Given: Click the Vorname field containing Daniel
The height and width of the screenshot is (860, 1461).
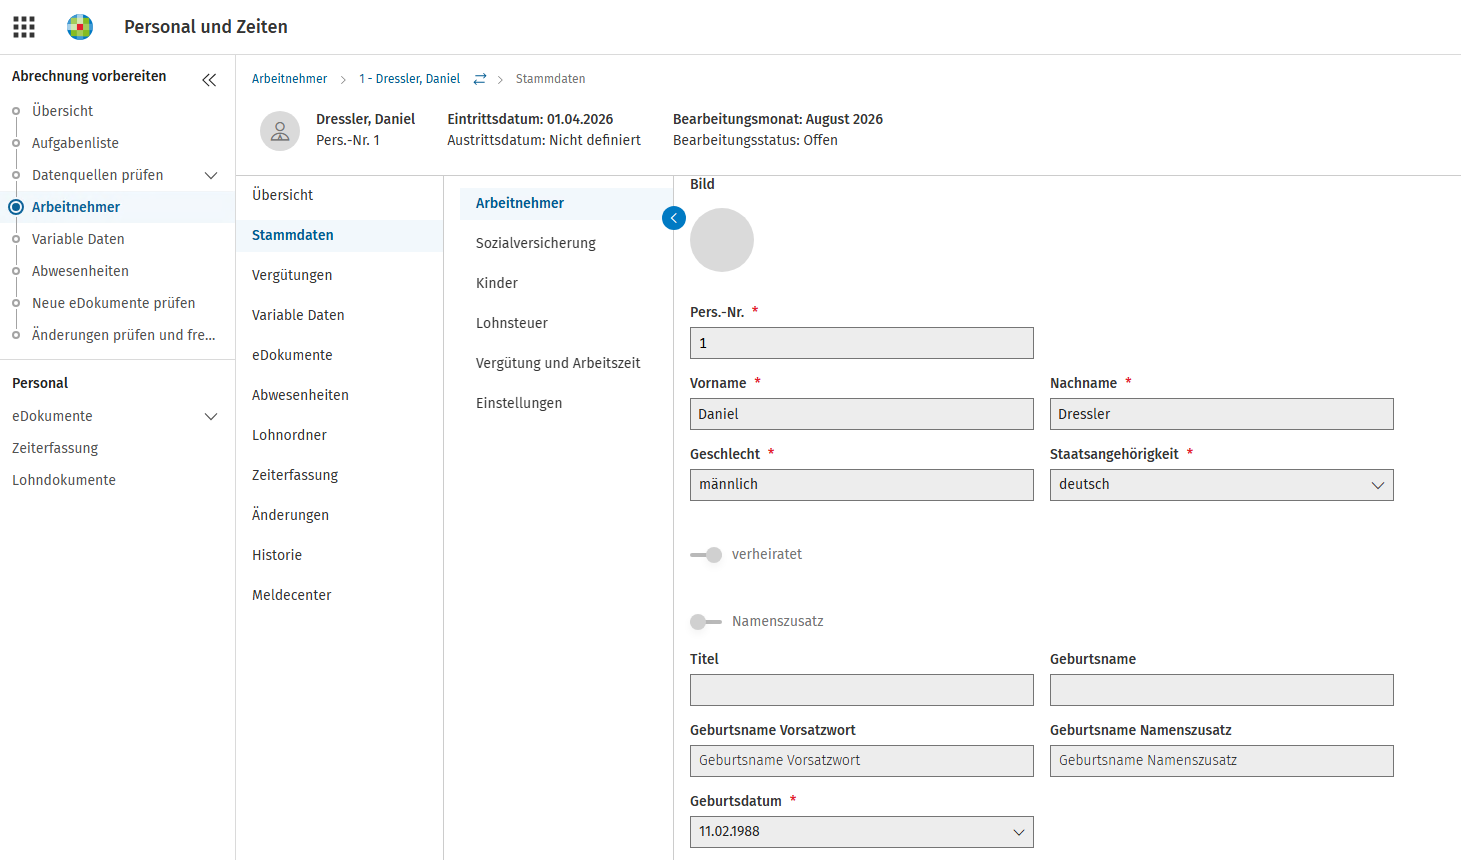Looking at the screenshot, I should pyautogui.click(x=862, y=414).
